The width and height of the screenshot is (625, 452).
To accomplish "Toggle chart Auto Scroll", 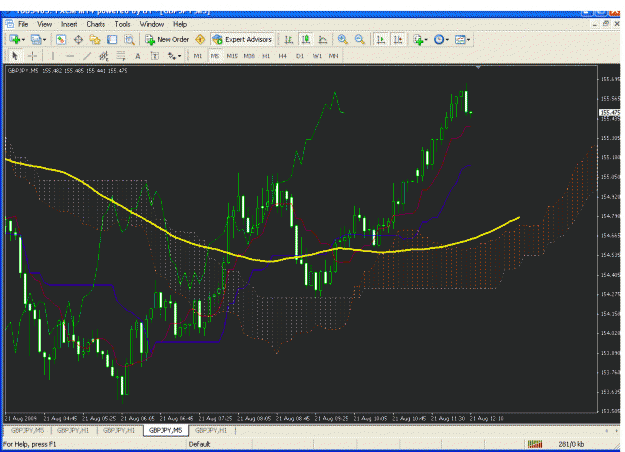I will pyautogui.click(x=381, y=39).
